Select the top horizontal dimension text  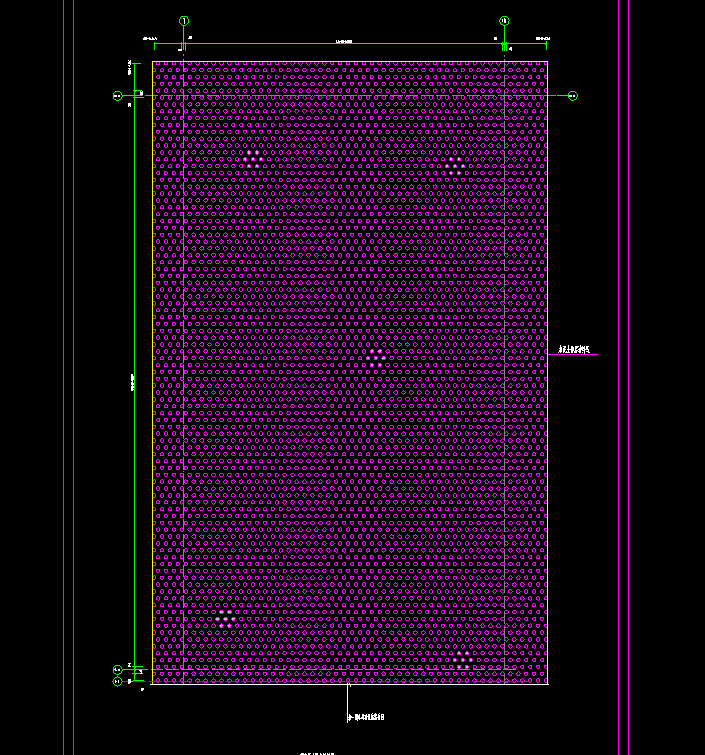[x=345, y=42]
